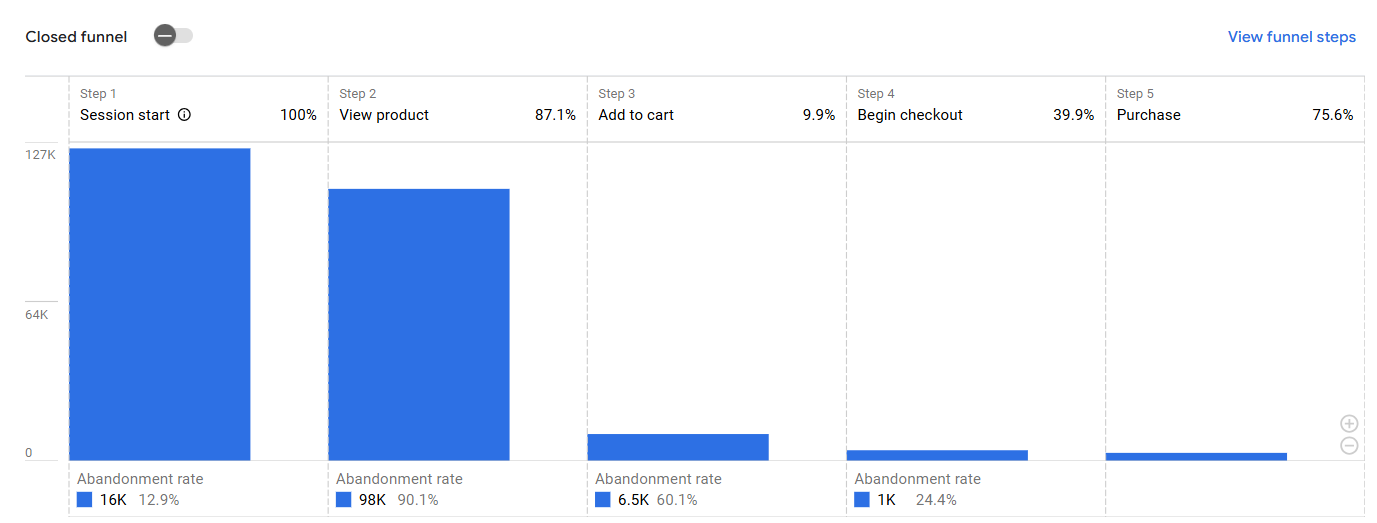The width and height of the screenshot is (1377, 523).
Task: Zoom in with the plus icon
Action: pos(1349,424)
